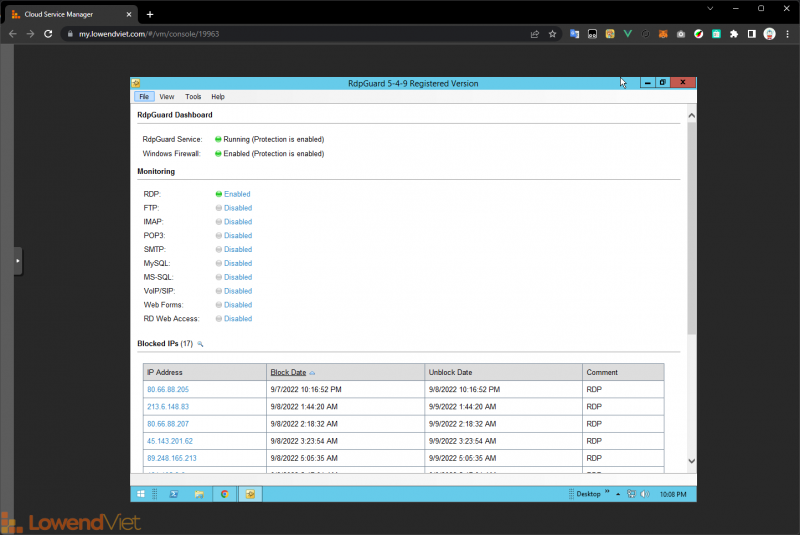Open the Google Translate extension
The height and width of the screenshot is (535, 800).
(574, 34)
